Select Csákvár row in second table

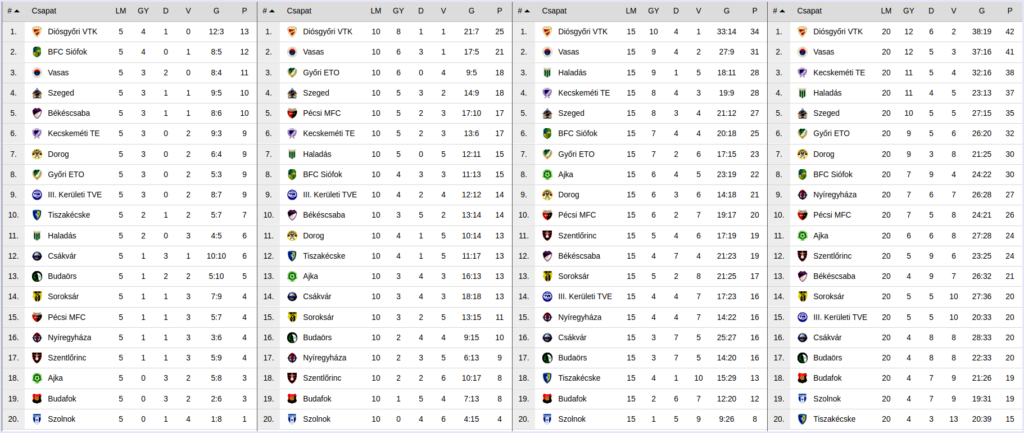point(384,297)
